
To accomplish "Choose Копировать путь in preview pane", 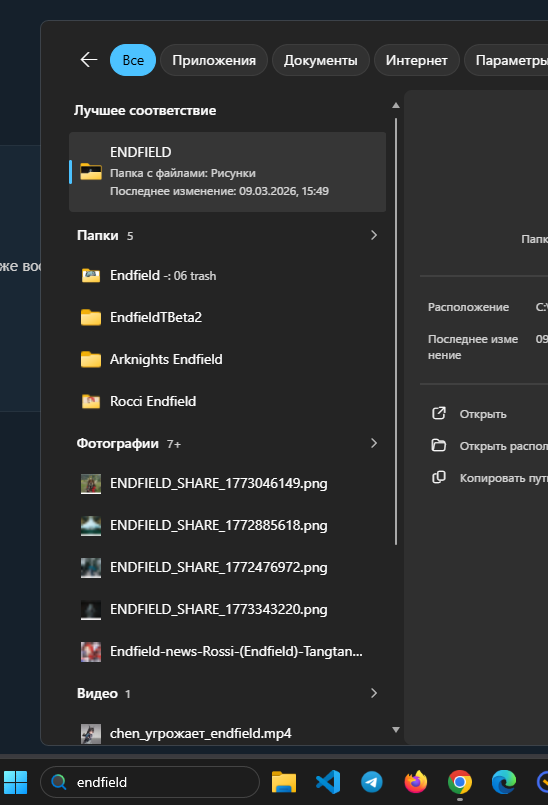I will tap(503, 478).
